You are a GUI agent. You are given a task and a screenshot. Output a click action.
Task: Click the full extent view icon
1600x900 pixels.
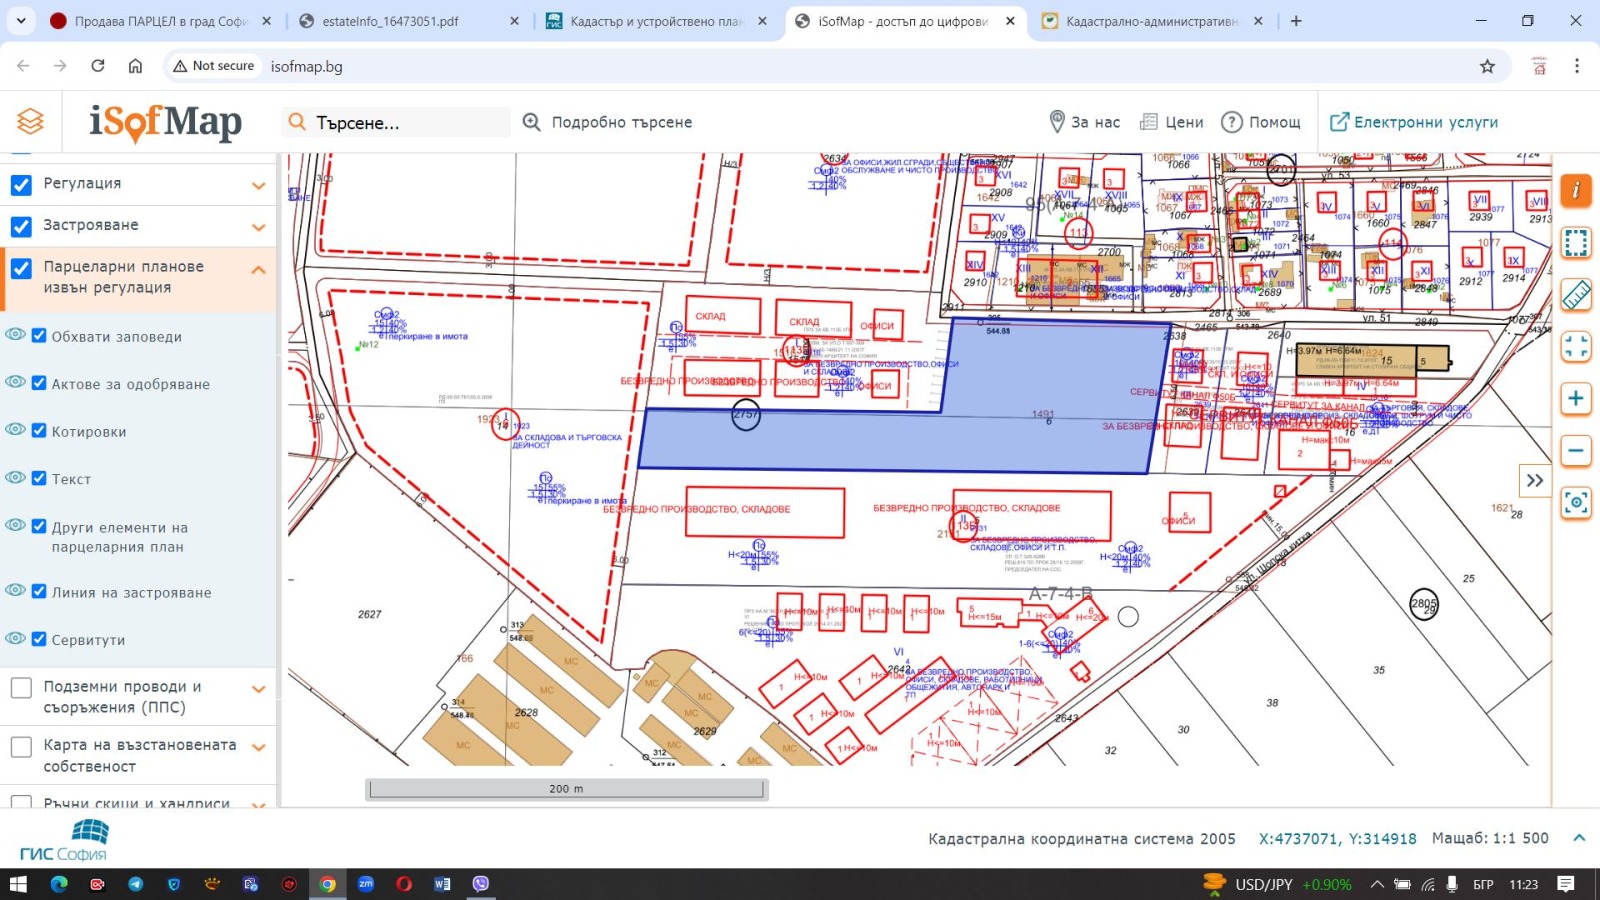1575,347
